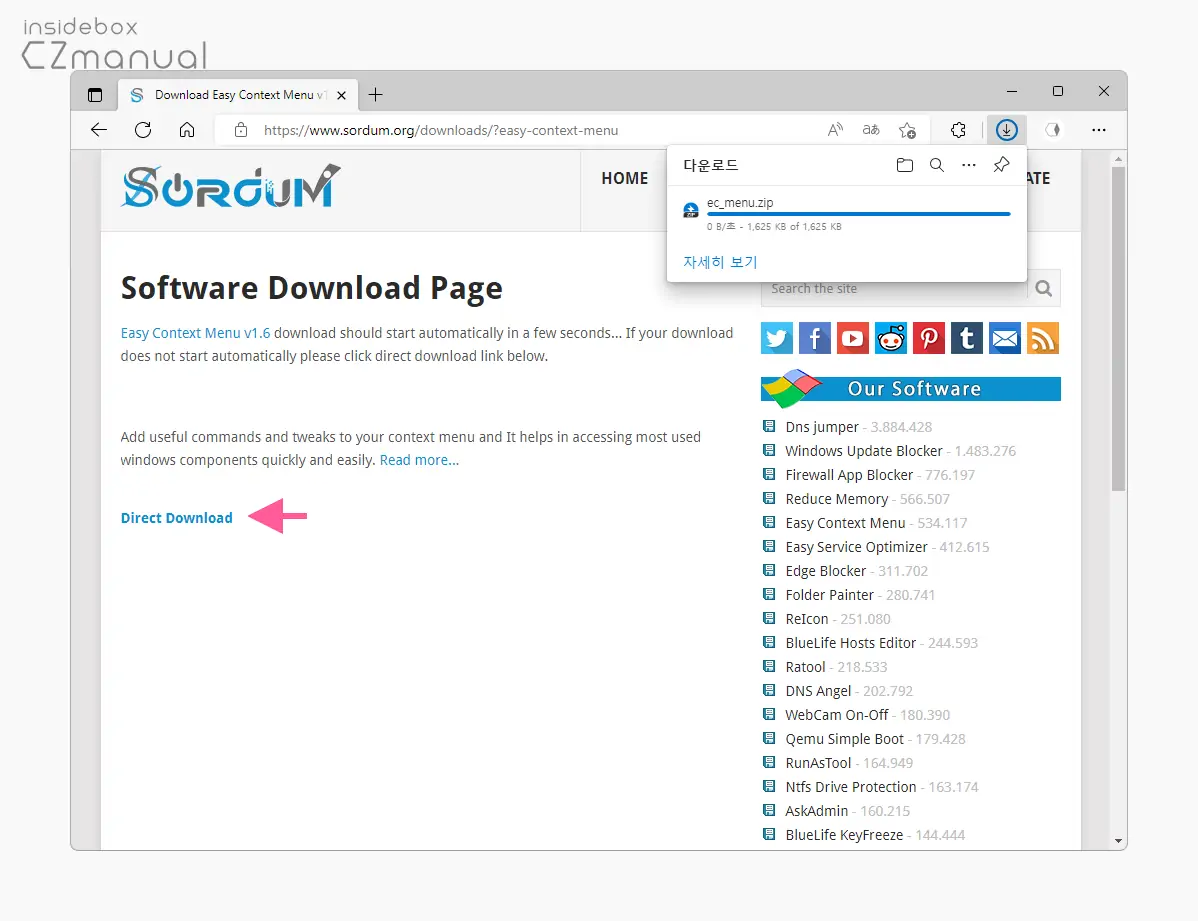
Task: Open more options in the downloads popup
Action: click(x=969, y=165)
